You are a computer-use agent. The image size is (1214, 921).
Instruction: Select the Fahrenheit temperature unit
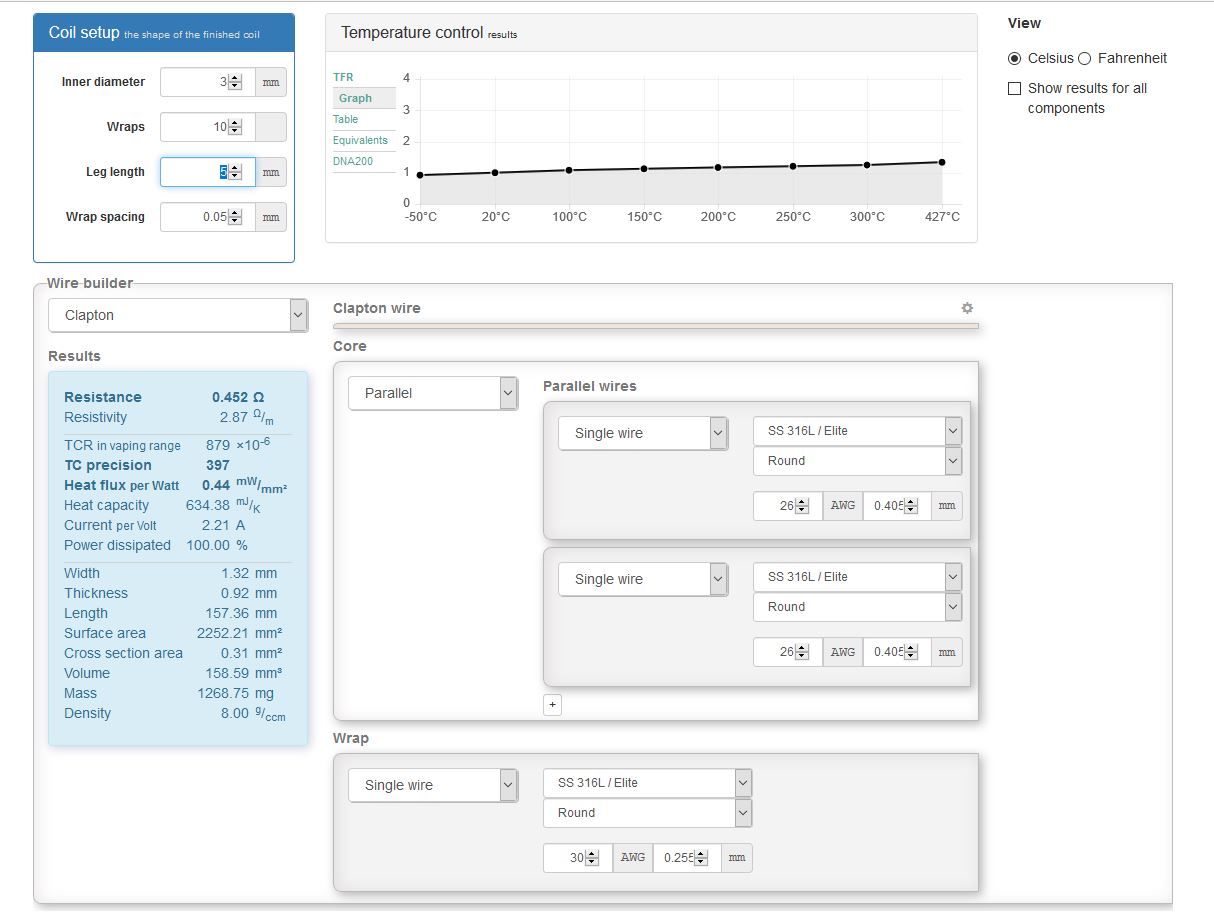pos(1084,58)
